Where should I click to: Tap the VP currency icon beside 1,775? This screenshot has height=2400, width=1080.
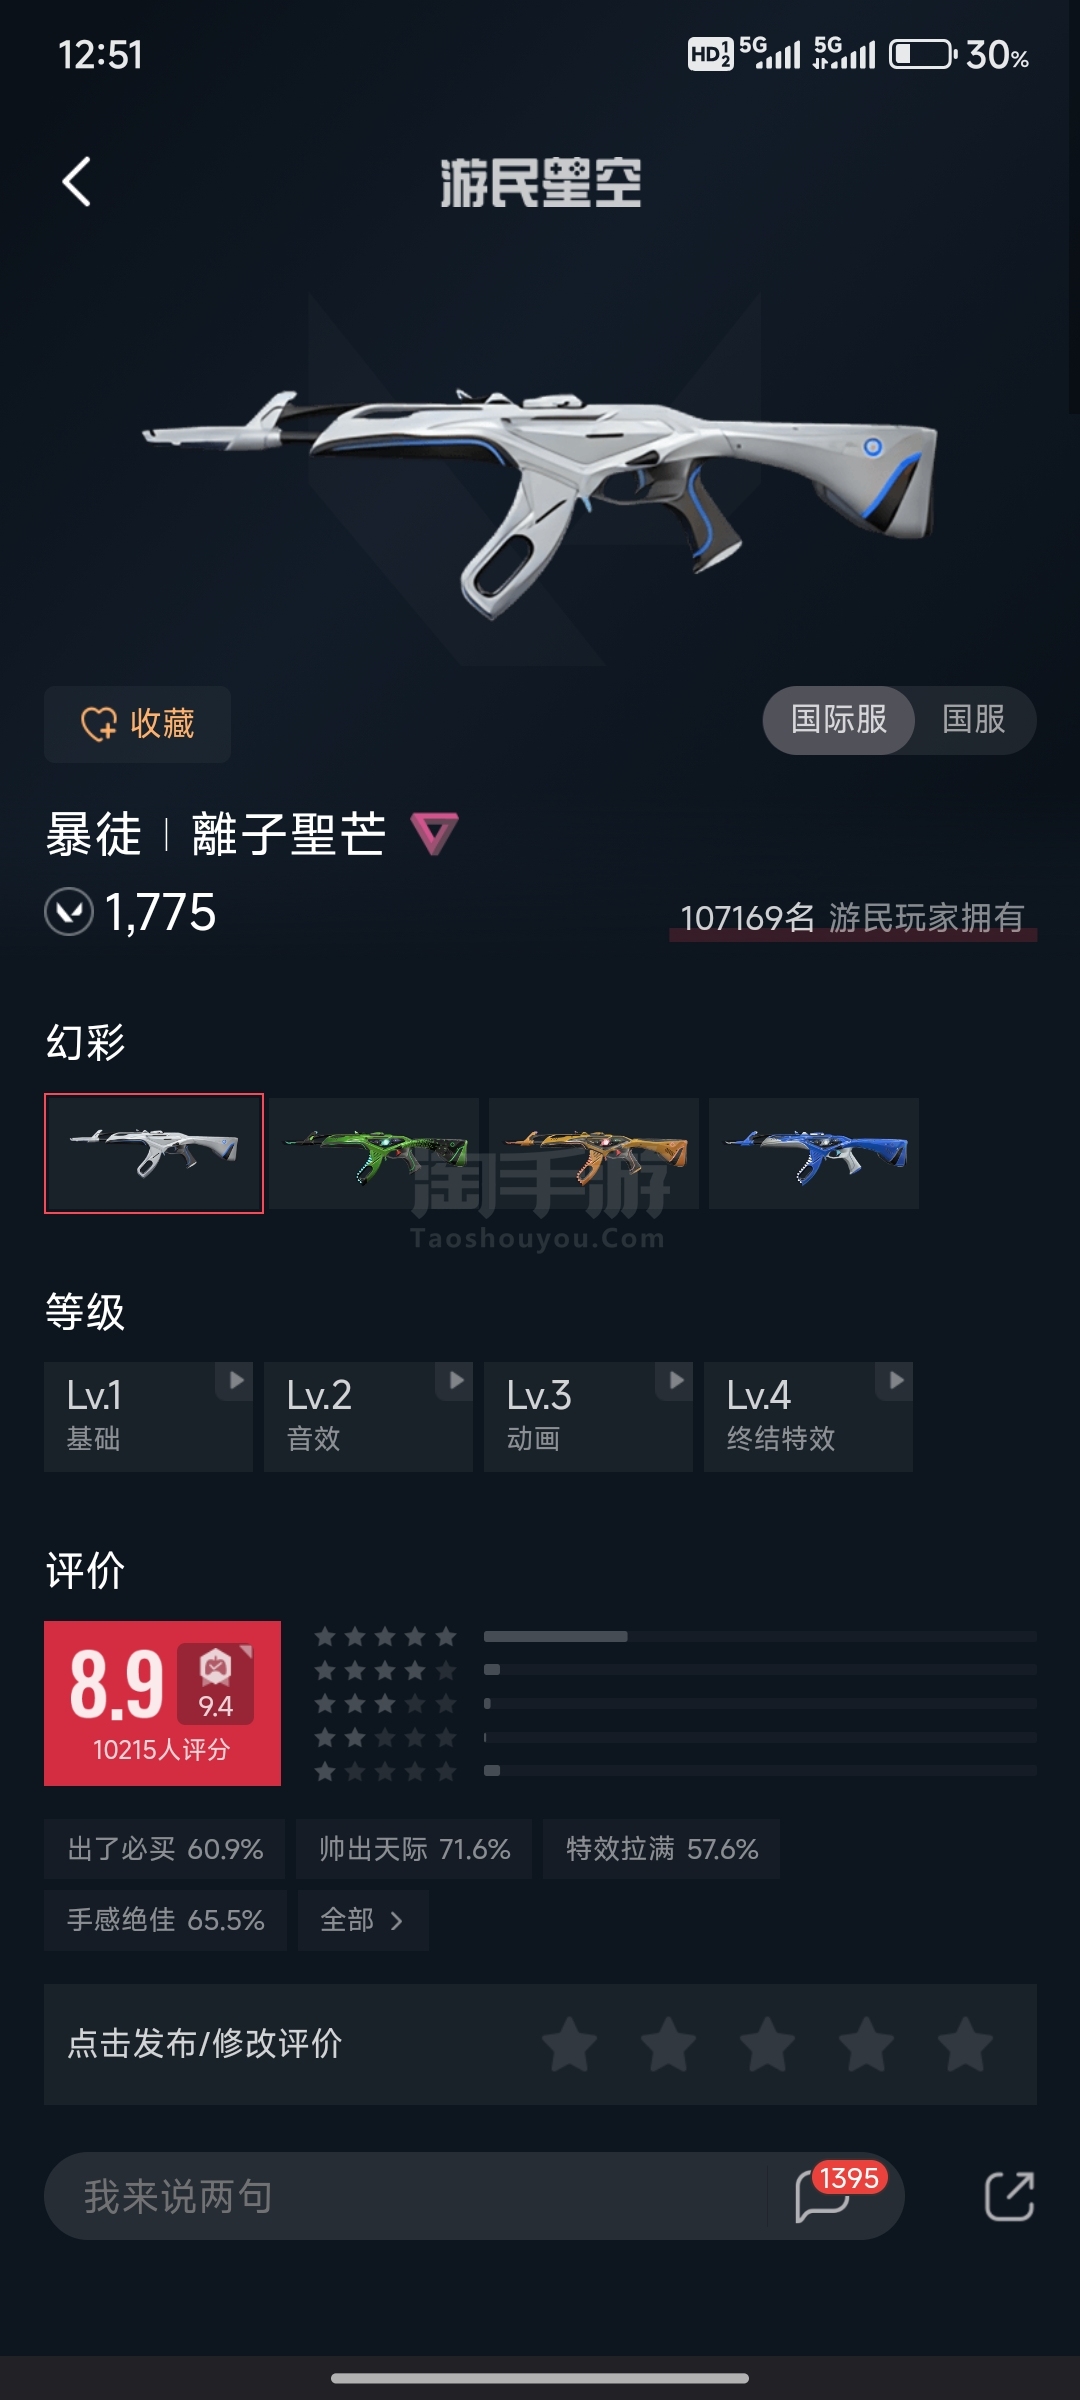point(69,912)
